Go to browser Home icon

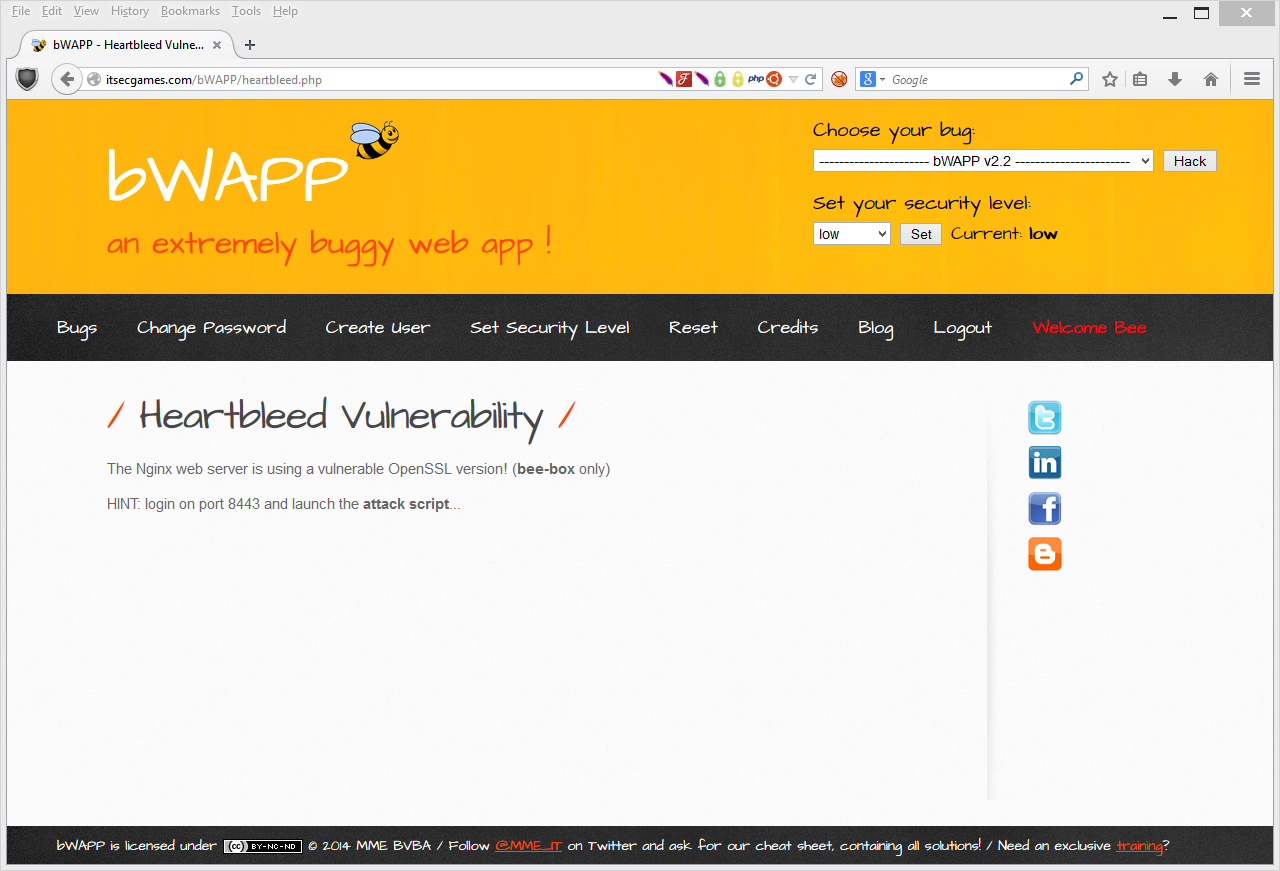pyautogui.click(x=1210, y=80)
